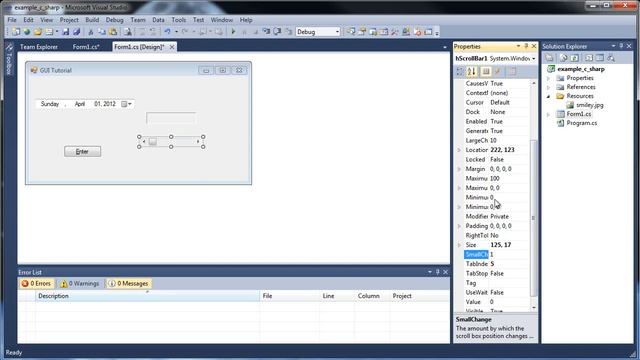Pin the Properties panel with auto-hide icon
This screenshot has width=640, height=360.
point(526,46)
